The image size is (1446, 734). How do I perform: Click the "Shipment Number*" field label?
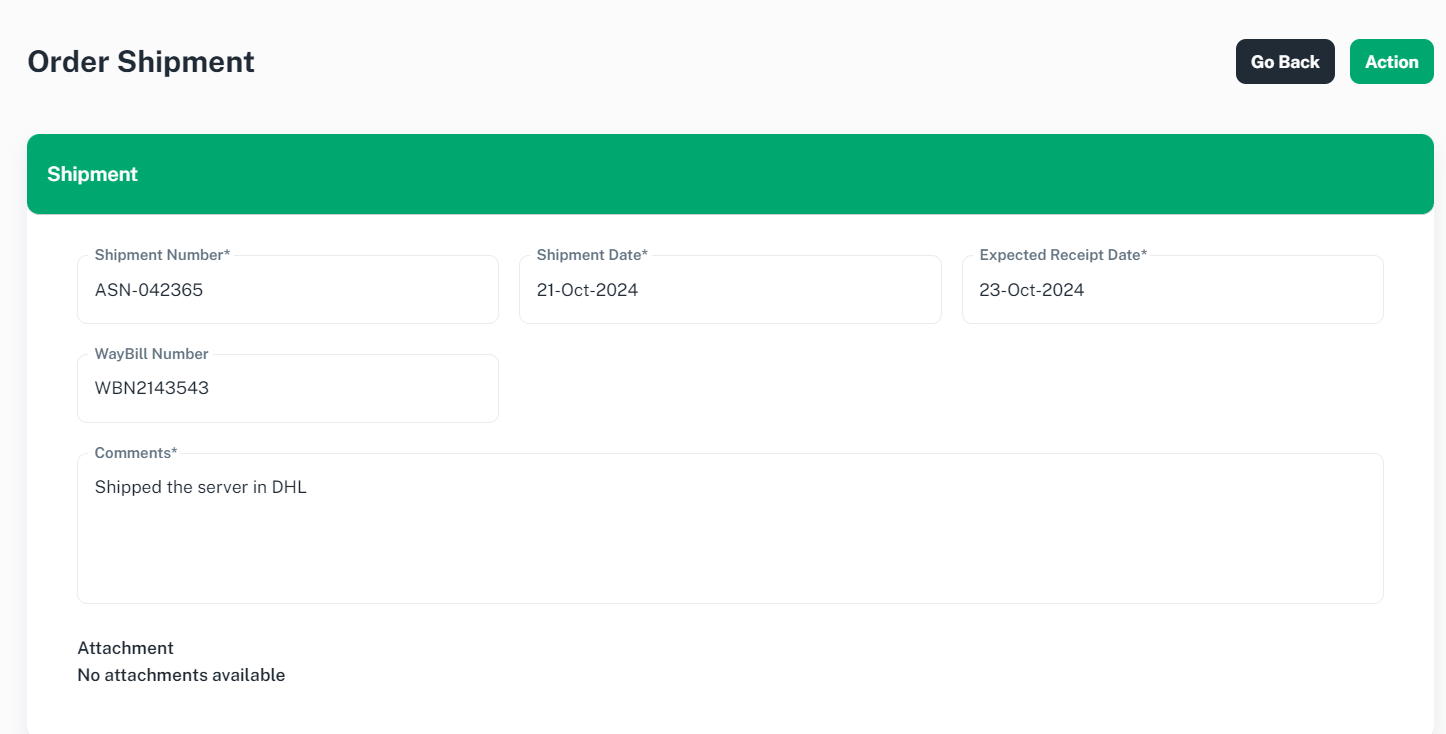point(162,255)
